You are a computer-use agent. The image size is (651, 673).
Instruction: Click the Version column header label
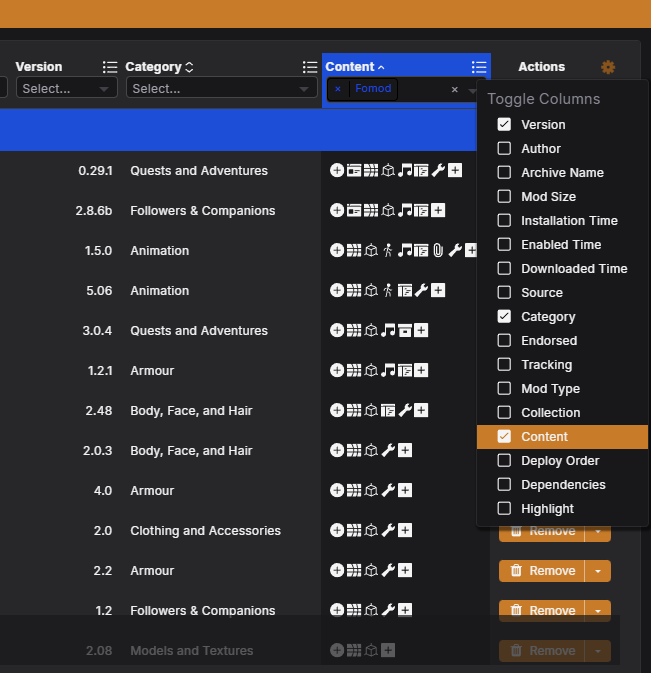click(39, 67)
